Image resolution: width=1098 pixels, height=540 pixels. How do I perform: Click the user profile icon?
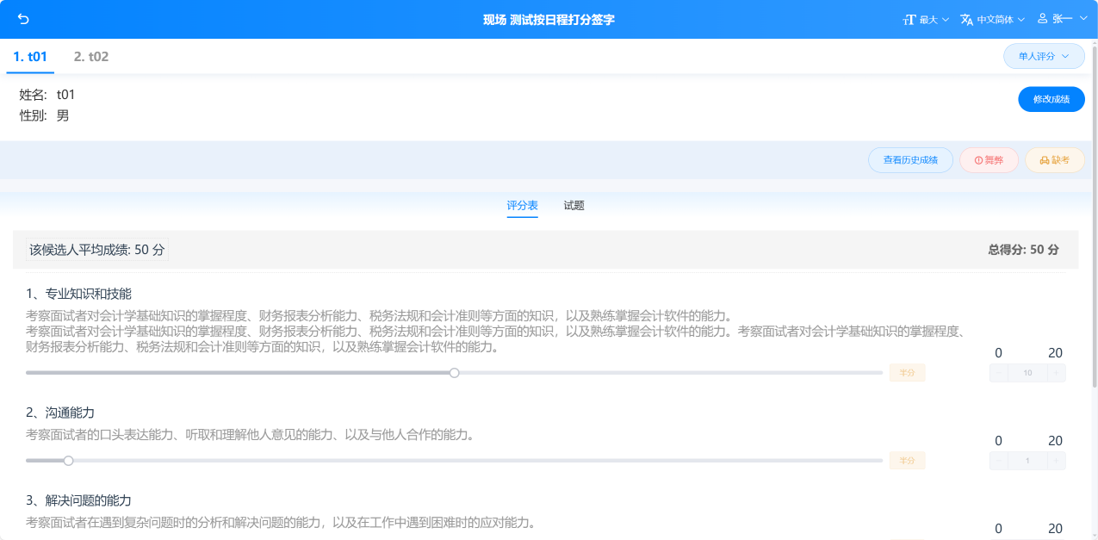tap(1043, 19)
